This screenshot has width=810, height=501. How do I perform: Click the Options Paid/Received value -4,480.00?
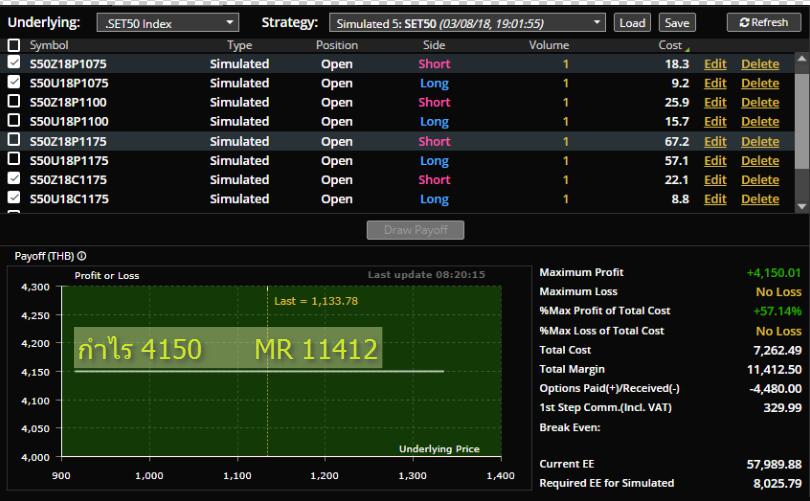pyautogui.click(x=775, y=388)
